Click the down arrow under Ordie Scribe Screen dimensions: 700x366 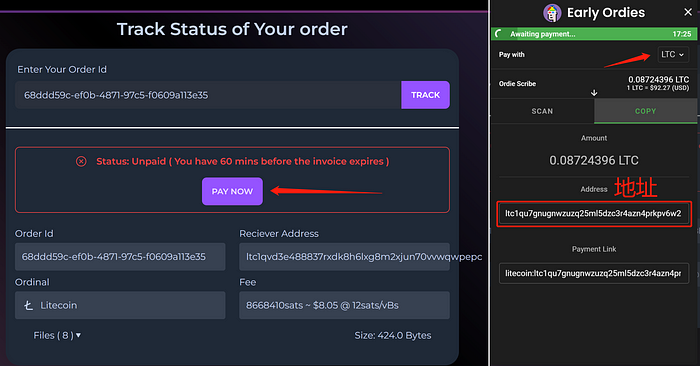tap(594, 93)
